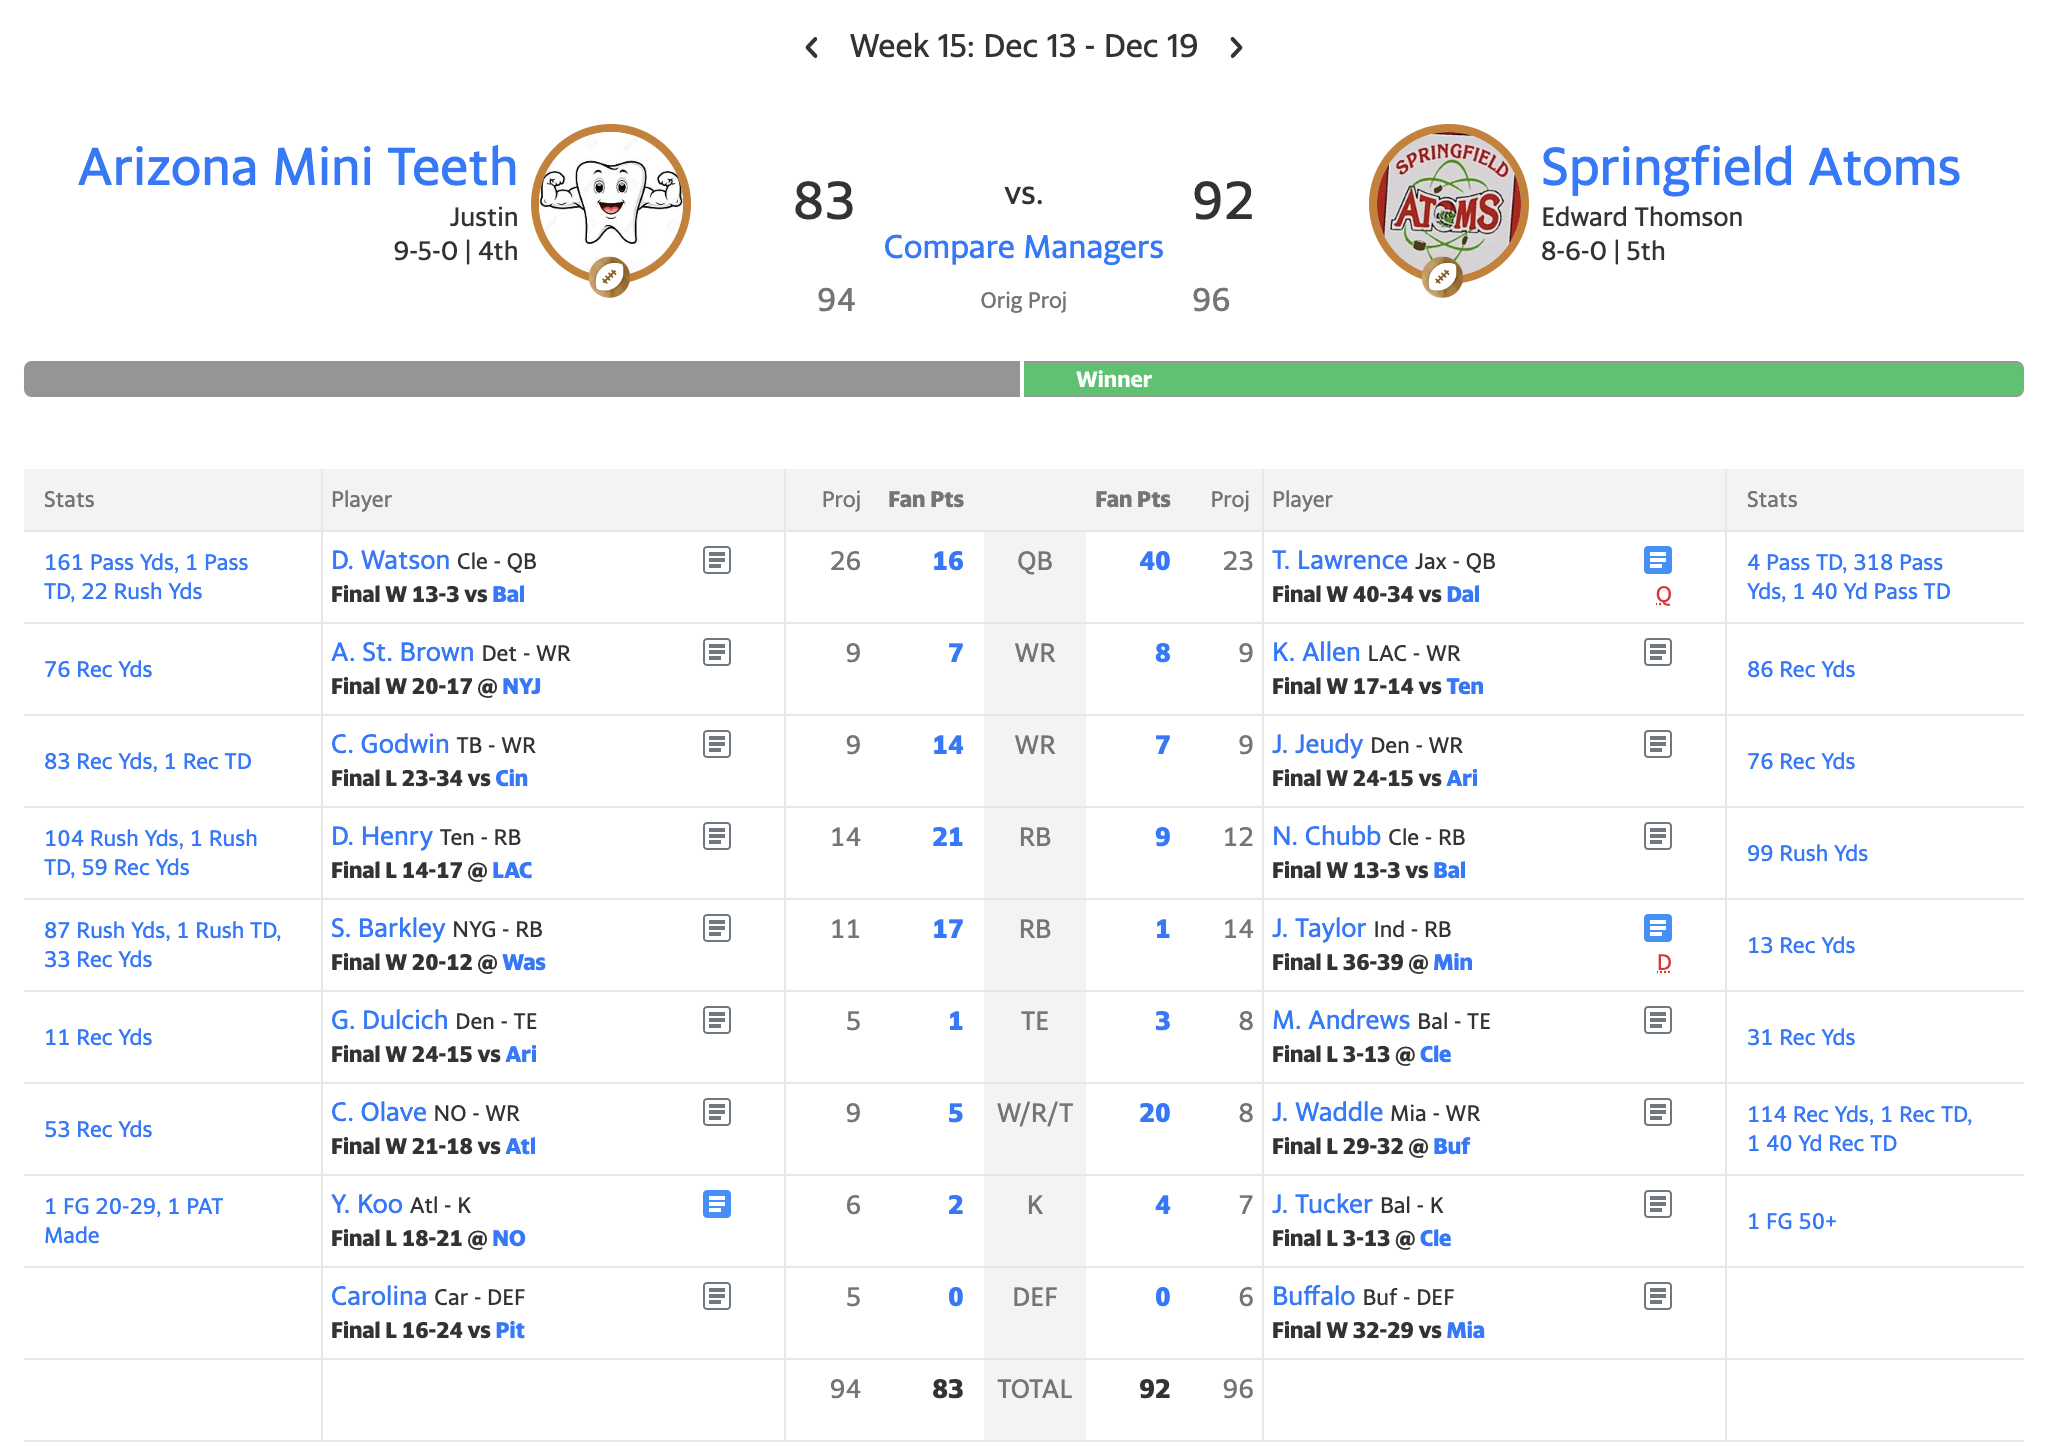Open the Arizona Mini Teeth team page
The width and height of the screenshot is (2050, 1450).
coord(298,167)
